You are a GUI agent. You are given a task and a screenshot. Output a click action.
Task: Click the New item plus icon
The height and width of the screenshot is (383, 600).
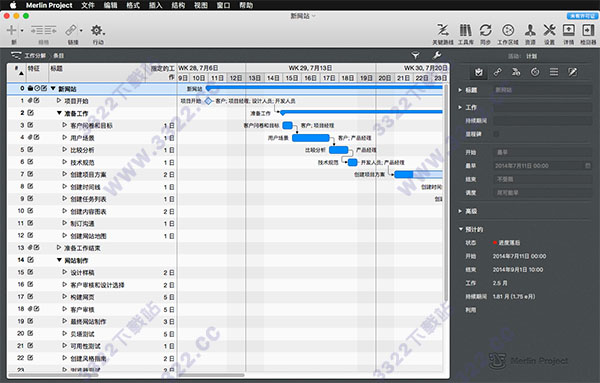tap(11, 30)
